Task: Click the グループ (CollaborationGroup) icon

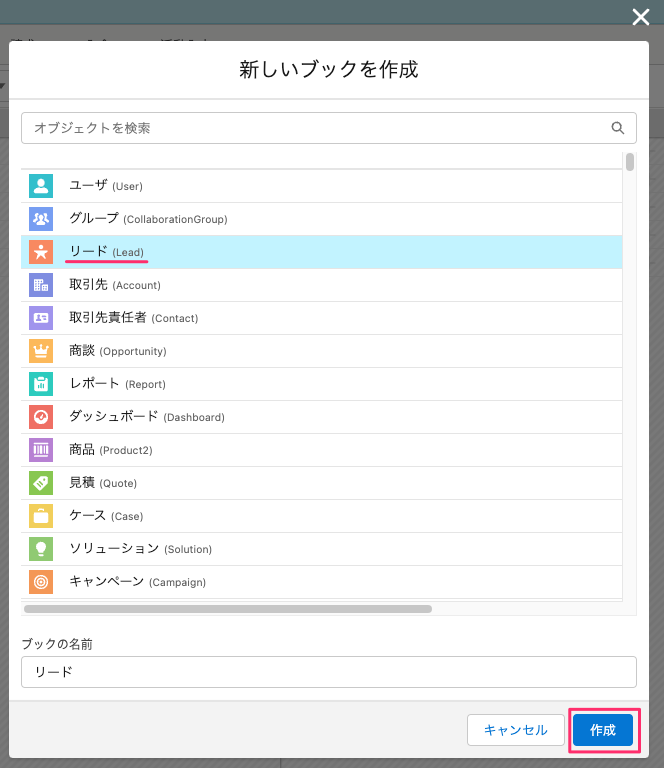Action: click(41, 219)
